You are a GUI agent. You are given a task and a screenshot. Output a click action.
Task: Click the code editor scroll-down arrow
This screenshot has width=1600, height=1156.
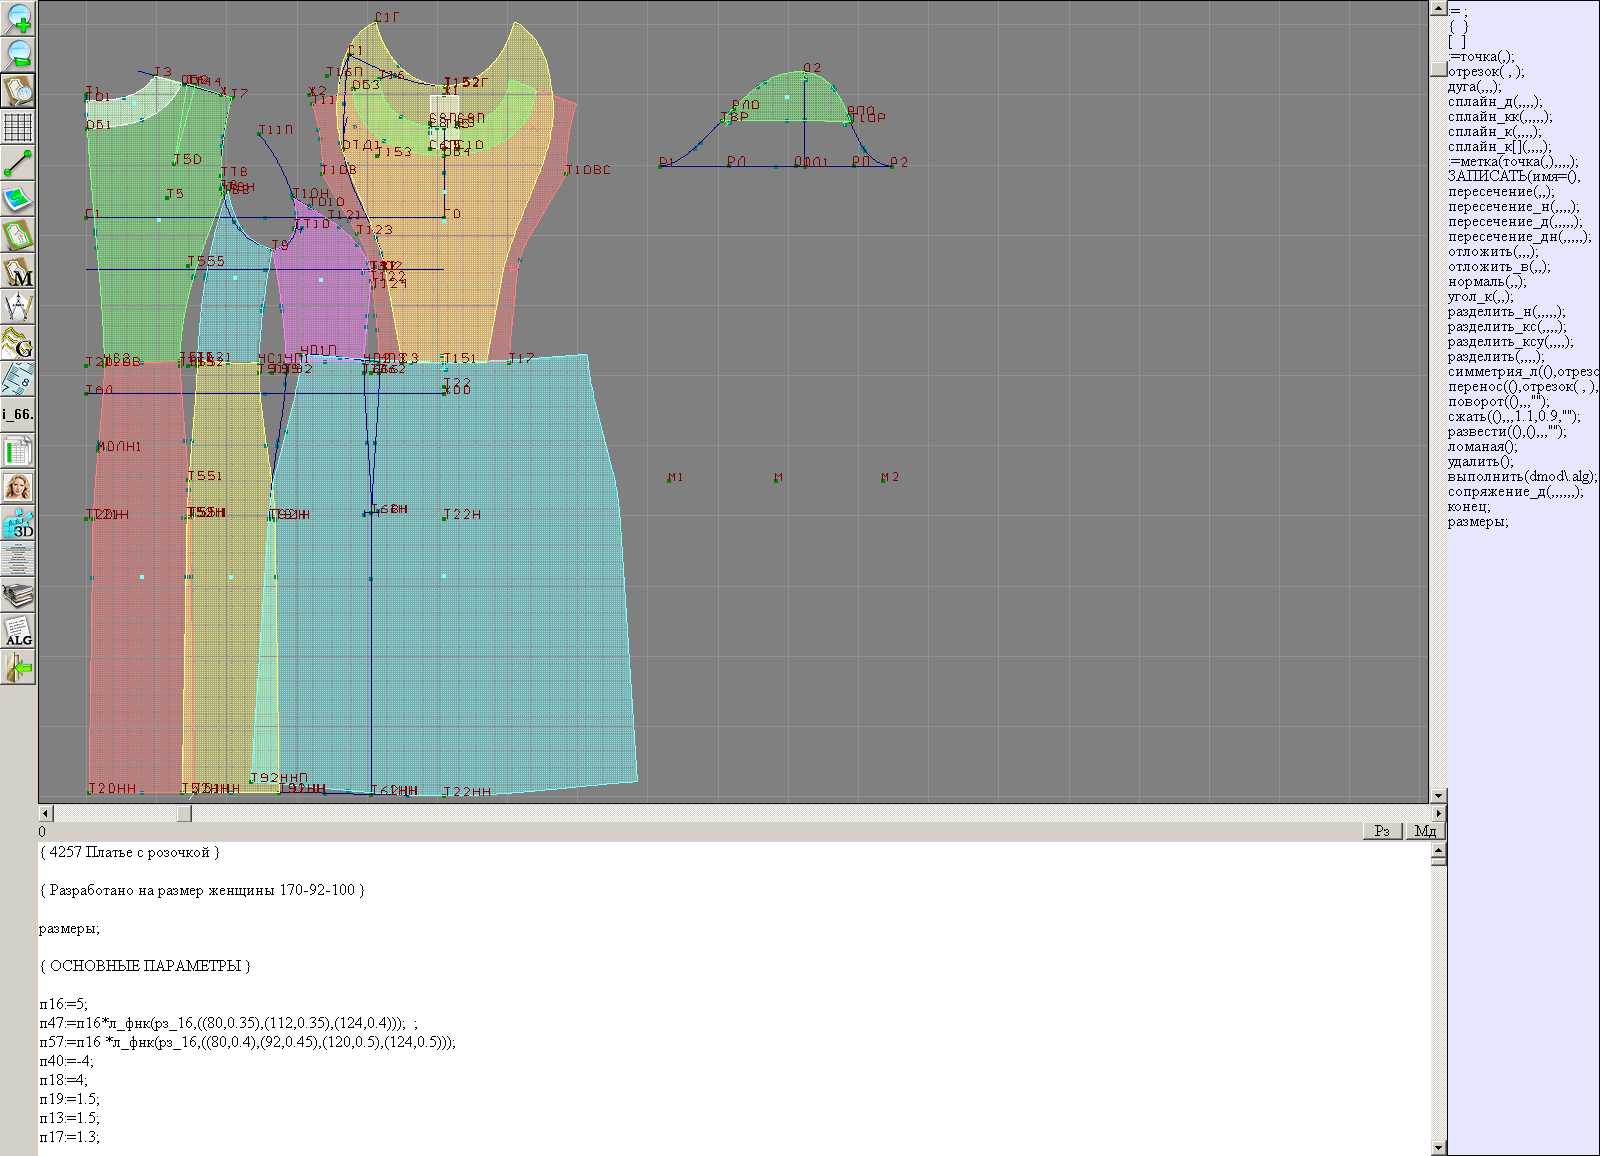pos(1438,1148)
